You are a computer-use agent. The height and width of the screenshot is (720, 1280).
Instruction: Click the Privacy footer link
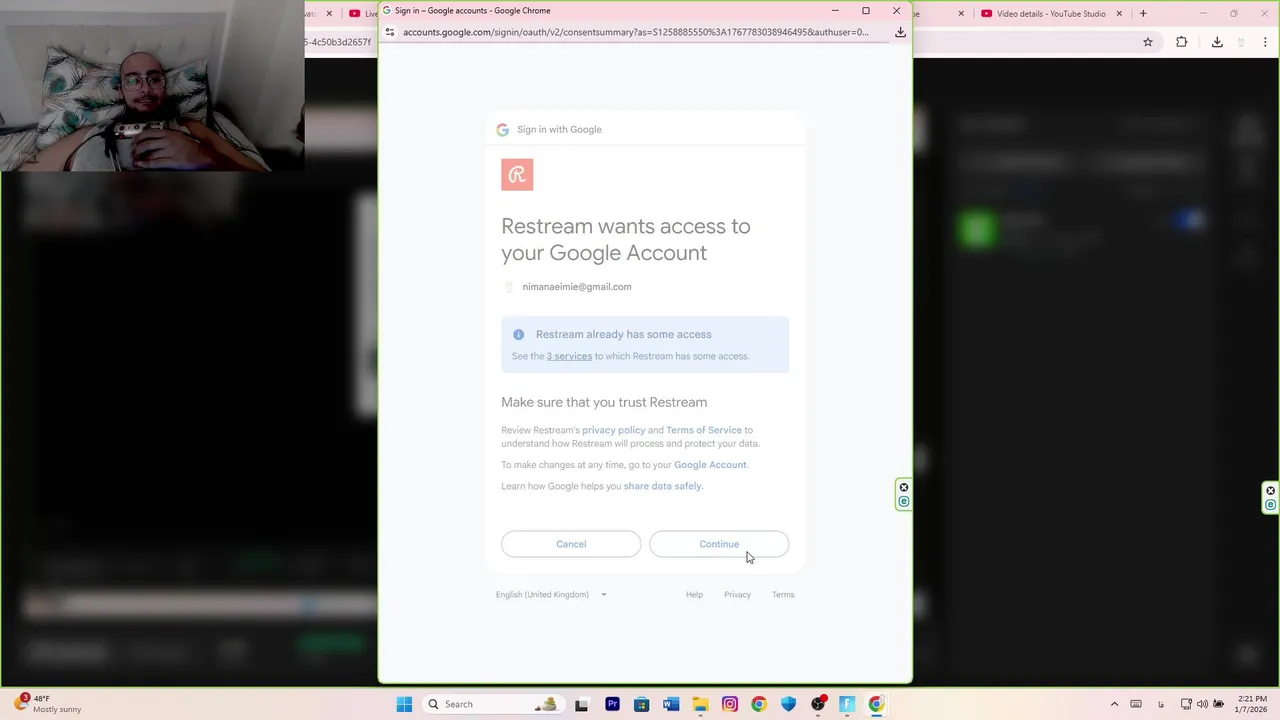point(737,595)
